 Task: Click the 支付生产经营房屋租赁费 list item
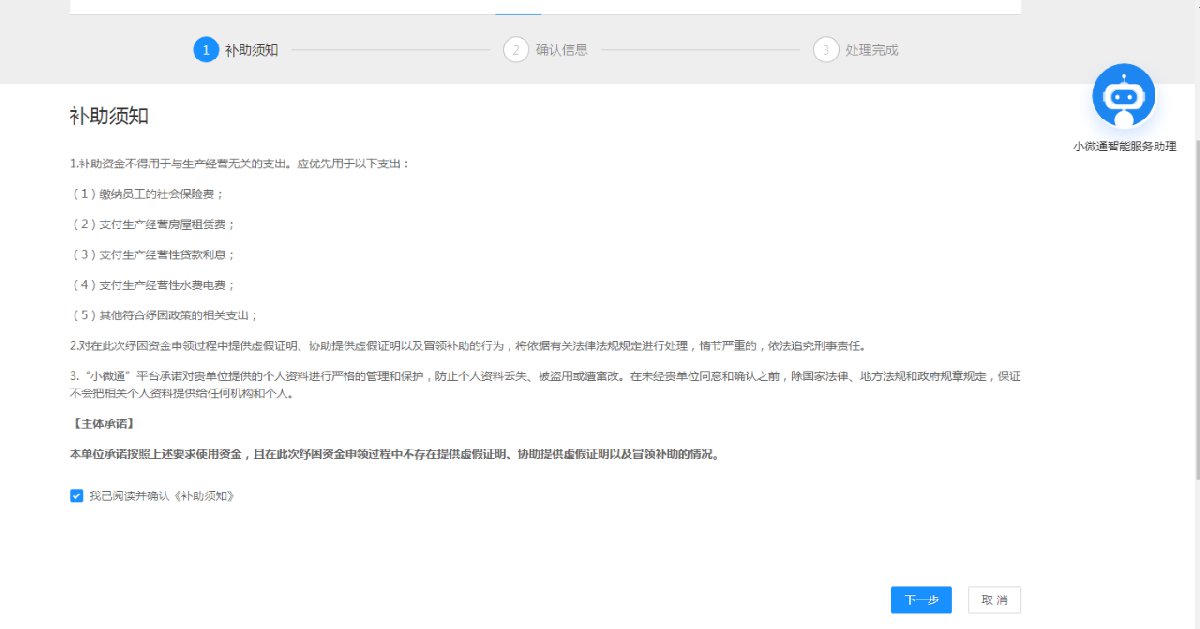(x=153, y=224)
